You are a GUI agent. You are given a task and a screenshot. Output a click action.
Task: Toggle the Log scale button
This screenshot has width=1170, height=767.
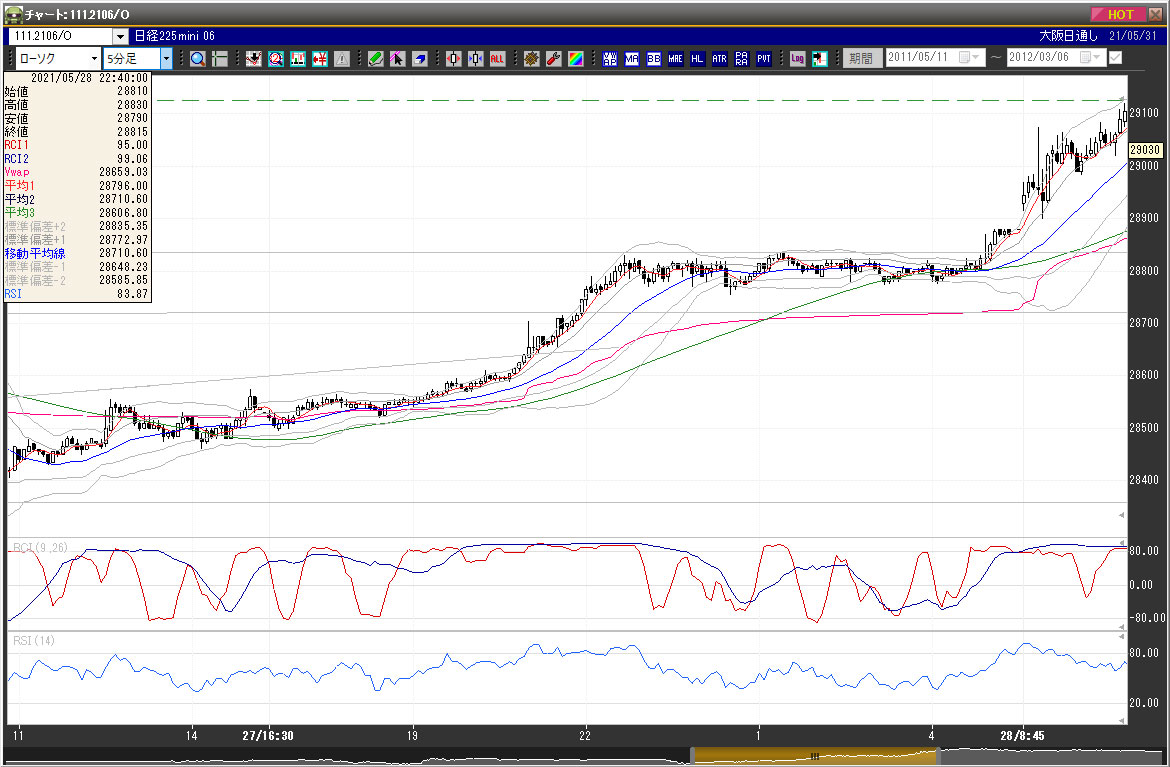pyautogui.click(x=797, y=58)
